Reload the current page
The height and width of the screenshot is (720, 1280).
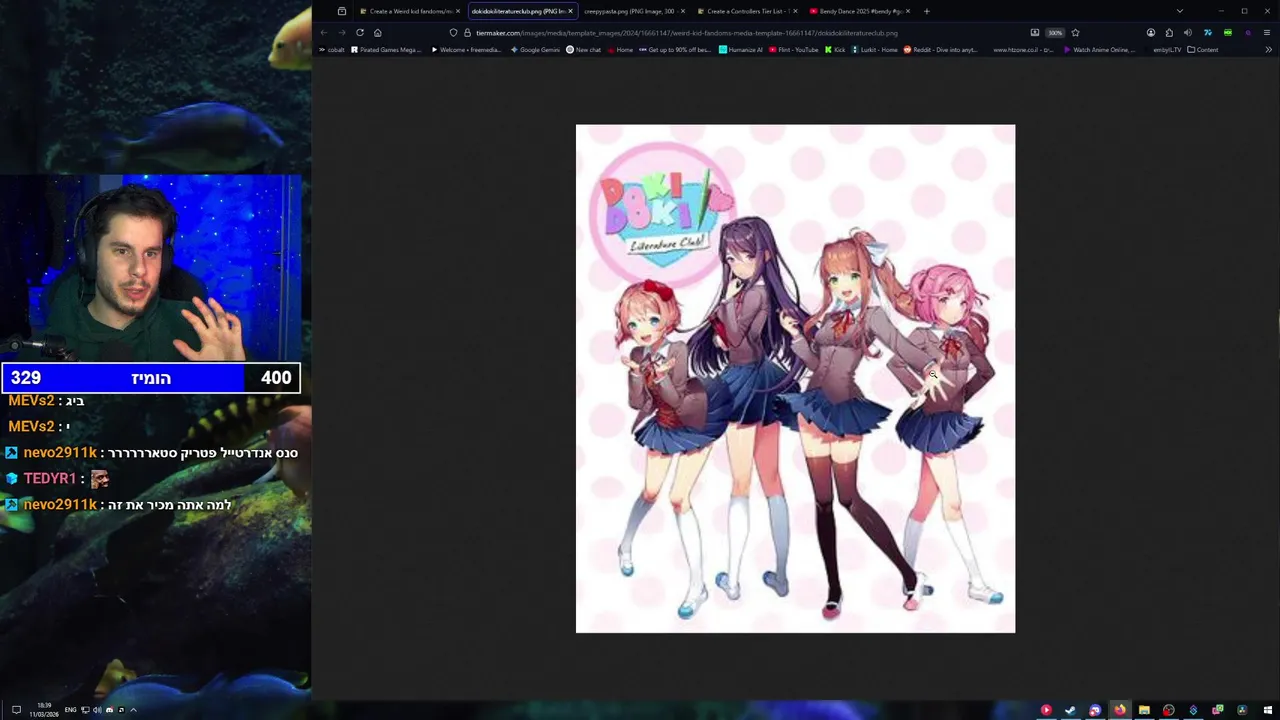(x=360, y=32)
